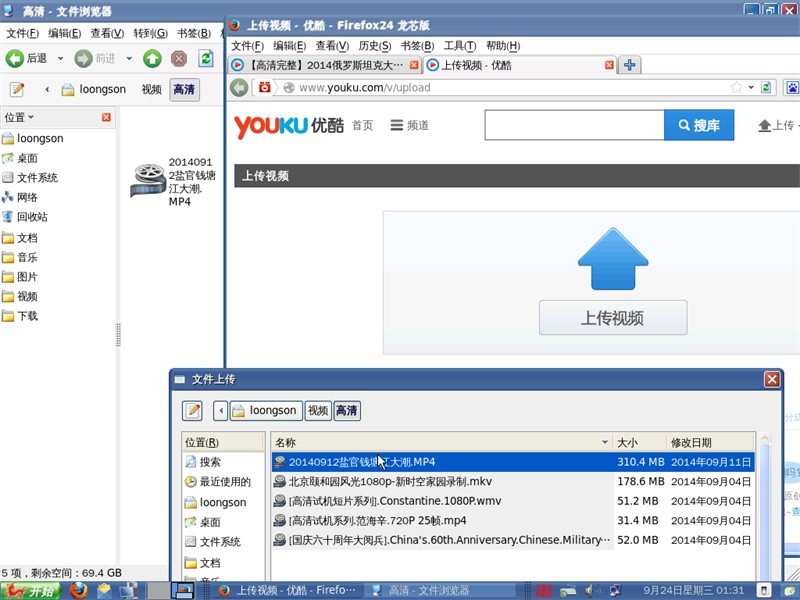
Task: Click the left path scroll arrow in upload dialog
Action: pos(220,411)
